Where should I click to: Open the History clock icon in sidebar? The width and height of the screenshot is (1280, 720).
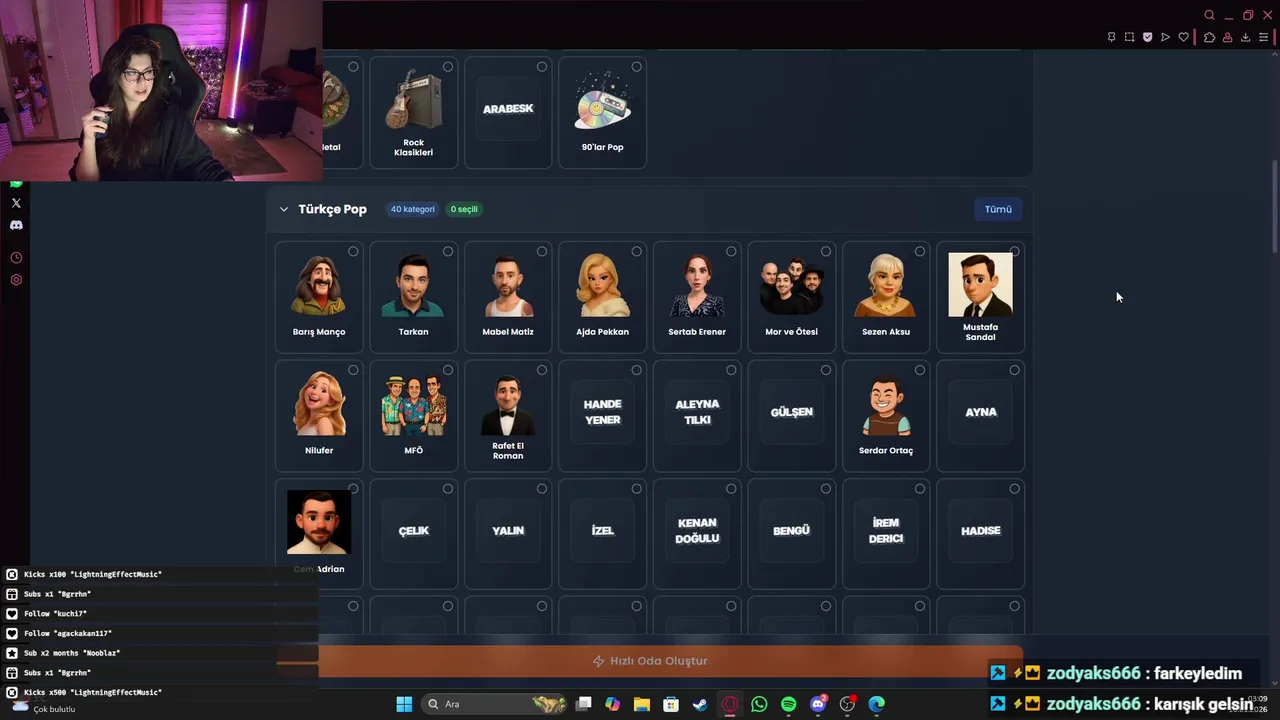[16, 258]
